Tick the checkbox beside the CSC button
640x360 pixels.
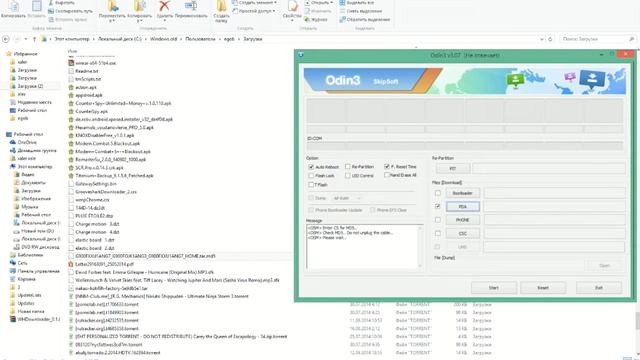438,233
